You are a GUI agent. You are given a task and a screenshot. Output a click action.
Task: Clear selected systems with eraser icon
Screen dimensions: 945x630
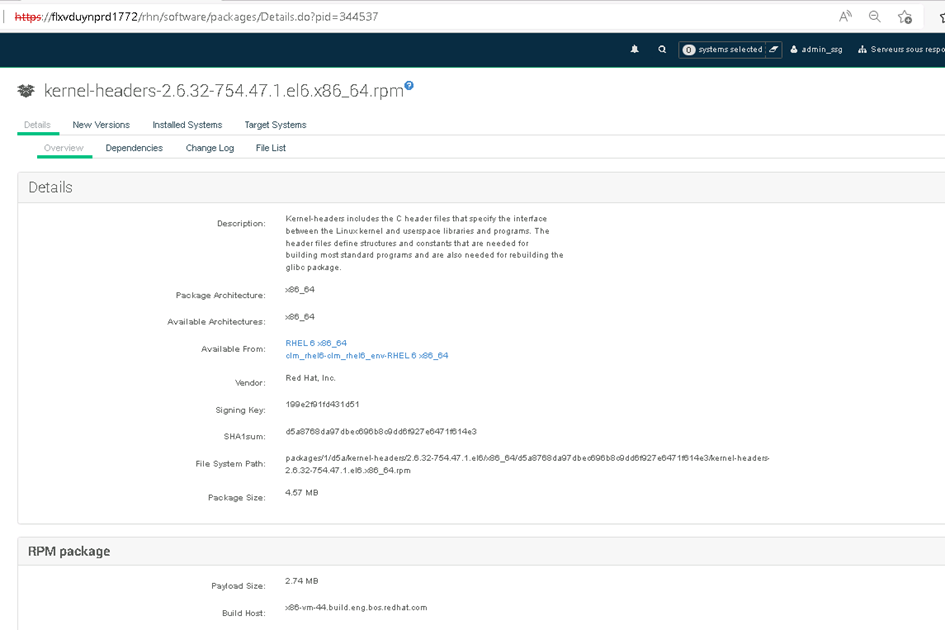[x=774, y=49]
